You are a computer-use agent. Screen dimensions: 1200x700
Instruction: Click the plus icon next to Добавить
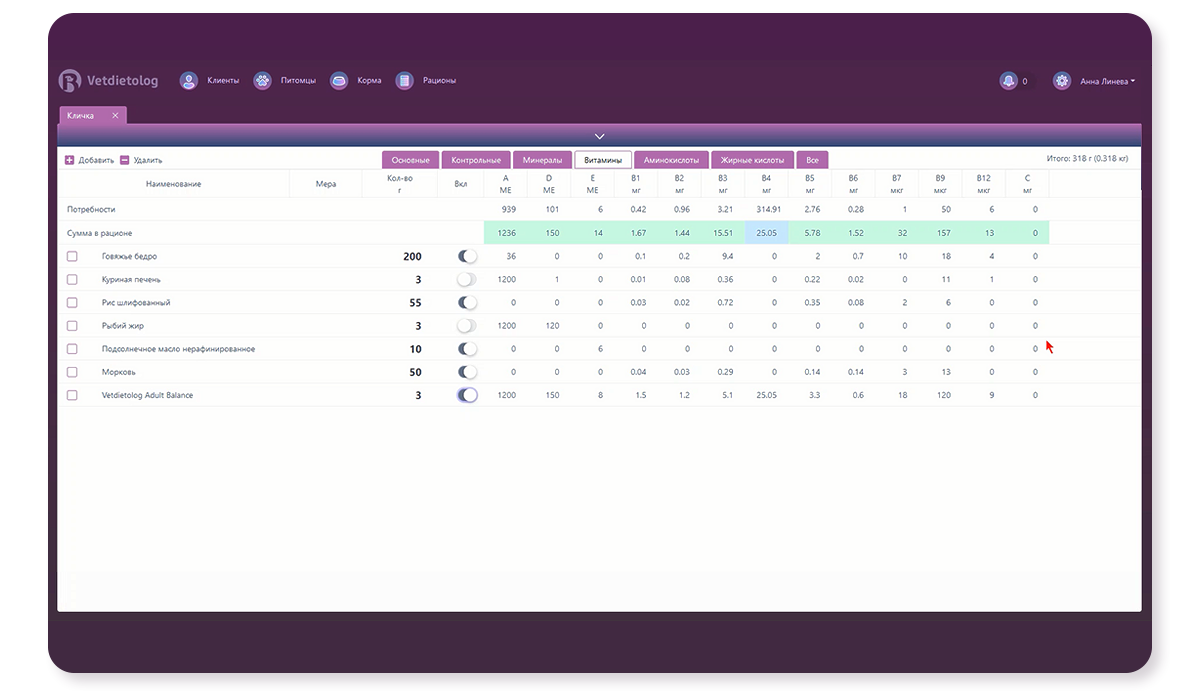[70, 160]
